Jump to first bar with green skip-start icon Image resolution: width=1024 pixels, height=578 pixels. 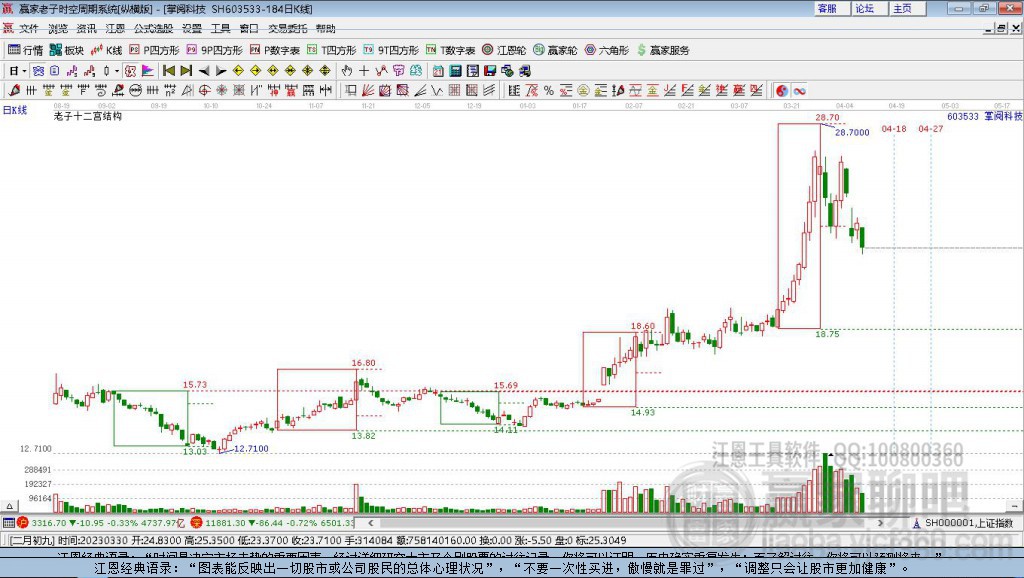pos(168,71)
